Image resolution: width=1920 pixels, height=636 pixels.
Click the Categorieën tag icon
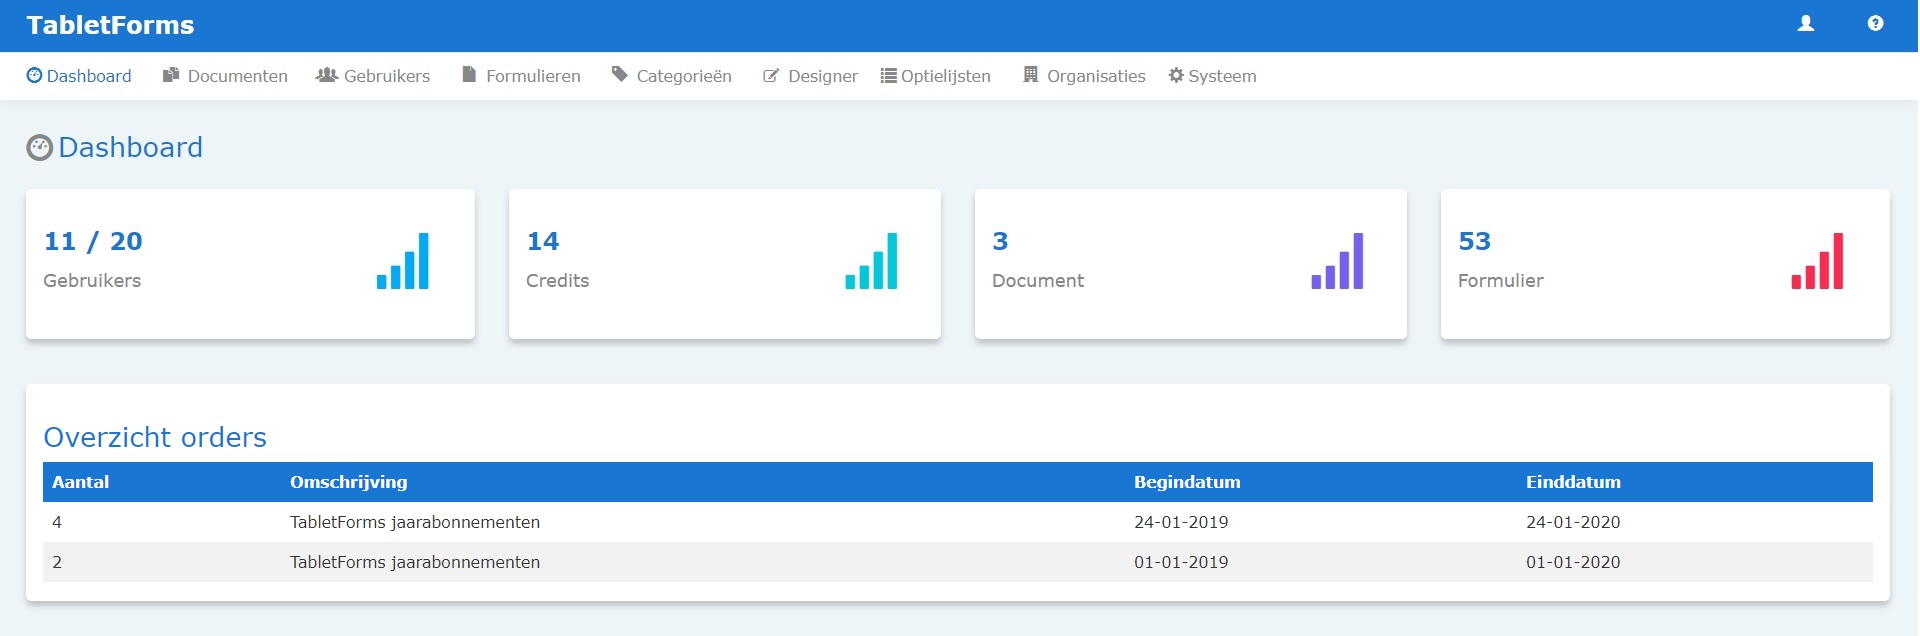[x=620, y=74]
